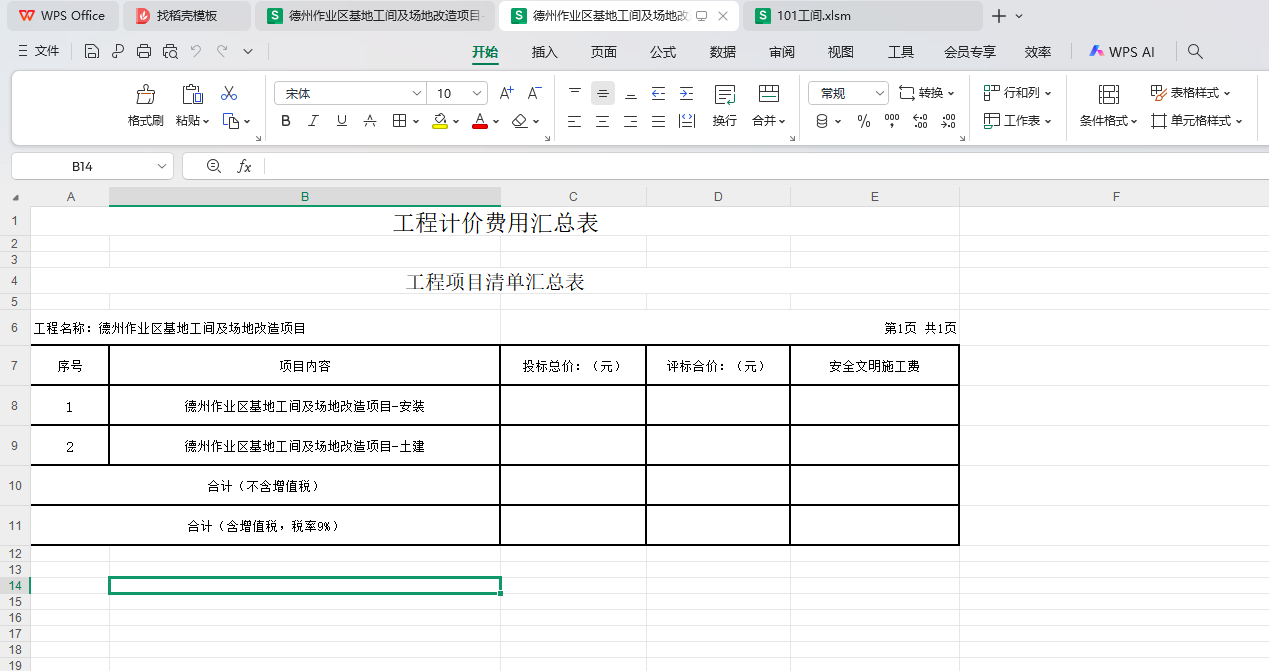Click the Cut scissors icon
This screenshot has height=671, width=1269.
(x=229, y=93)
